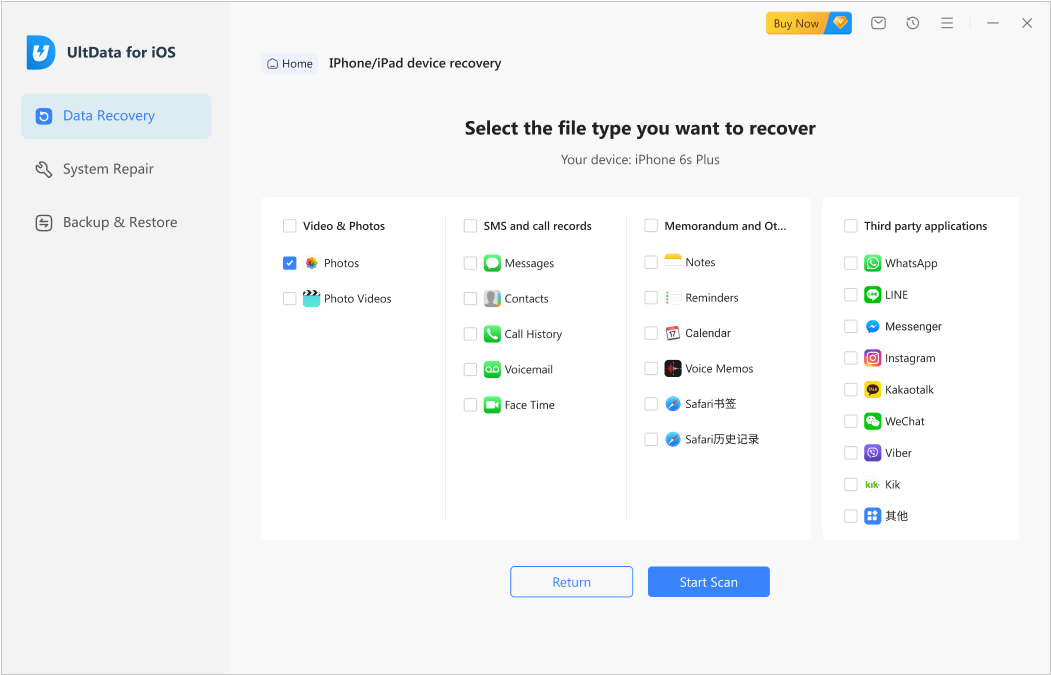Select the Notes checkbox
Image resolution: width=1051 pixels, height=675 pixels.
pos(651,262)
